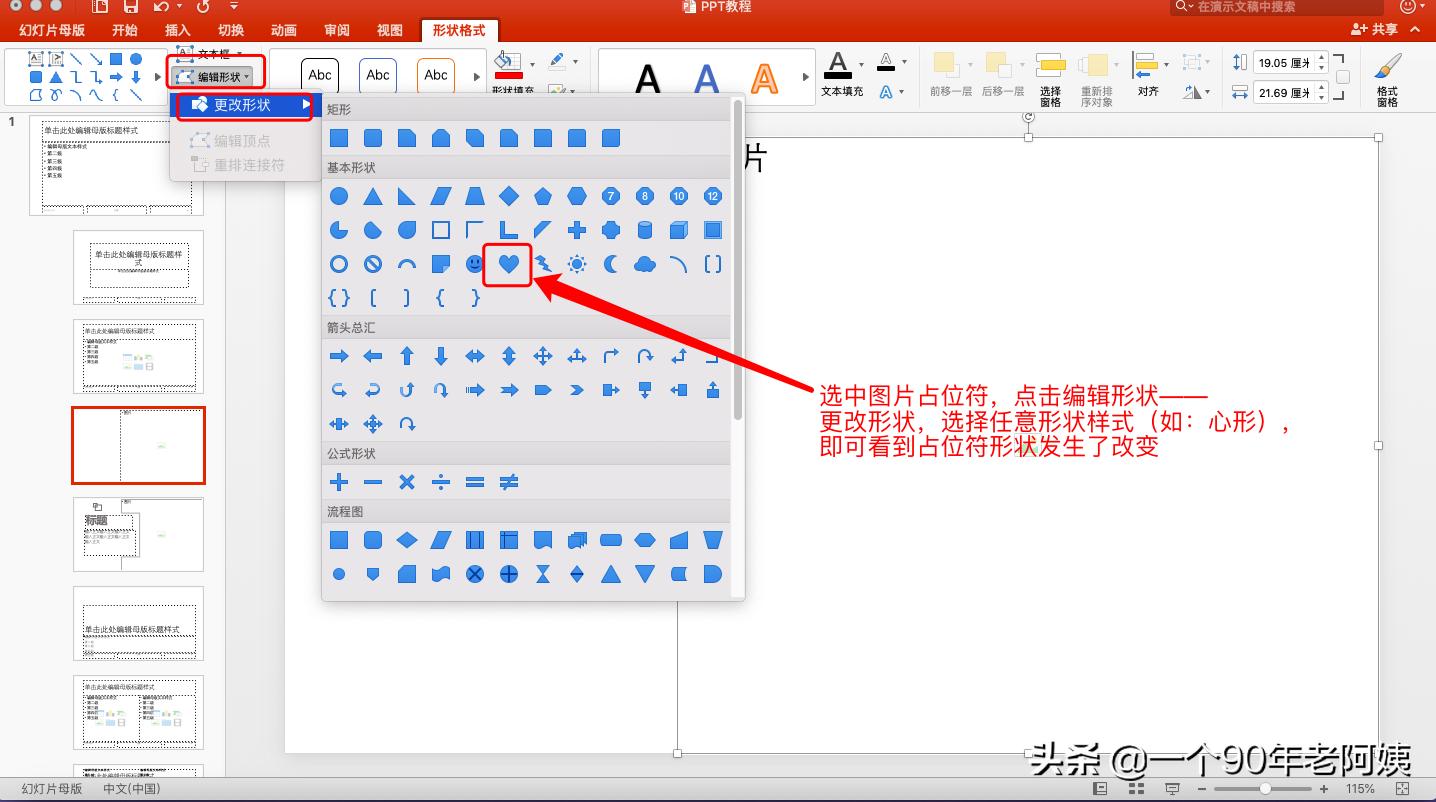Open the 更改形状 submenu item

[x=246, y=105]
